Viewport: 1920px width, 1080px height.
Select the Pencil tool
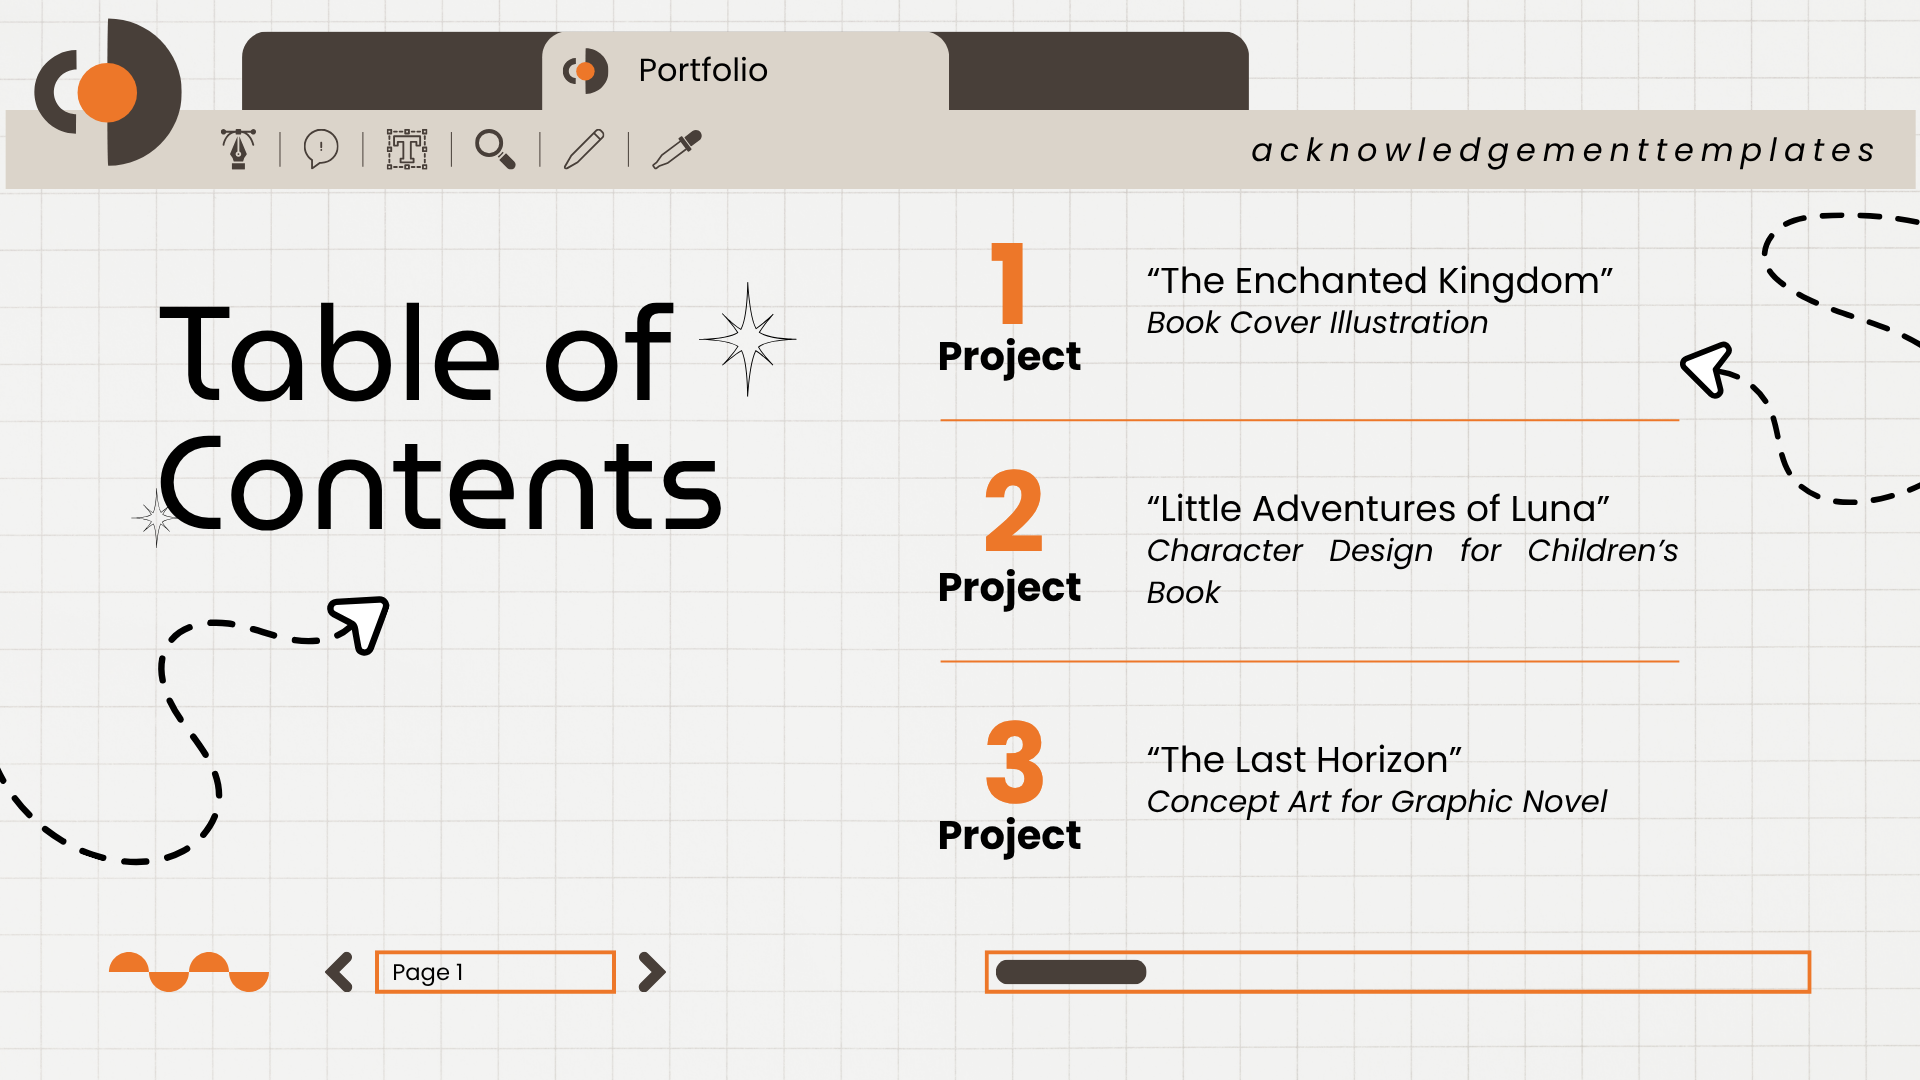coord(585,149)
